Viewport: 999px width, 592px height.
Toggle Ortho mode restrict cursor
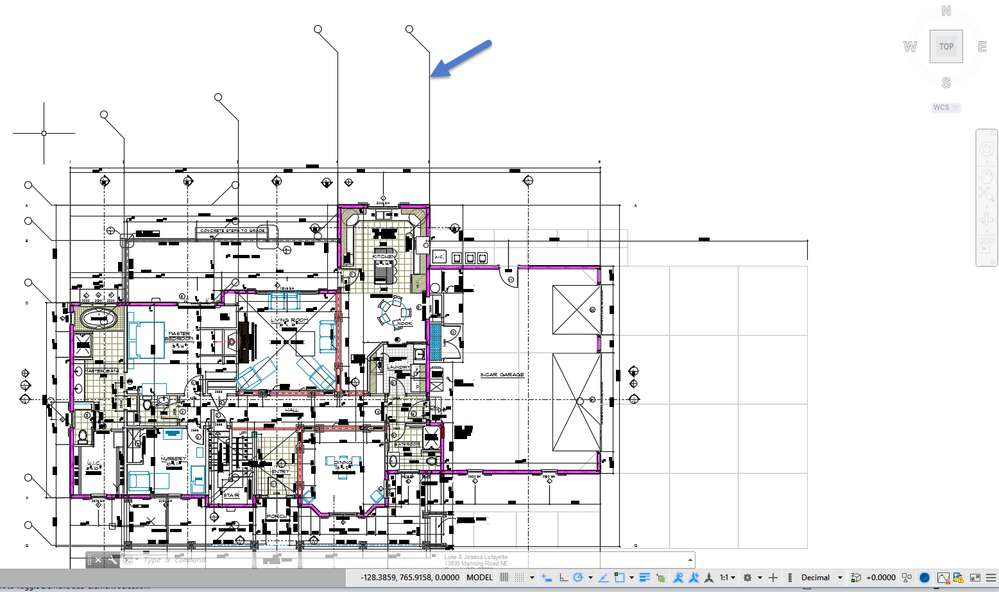click(x=563, y=577)
